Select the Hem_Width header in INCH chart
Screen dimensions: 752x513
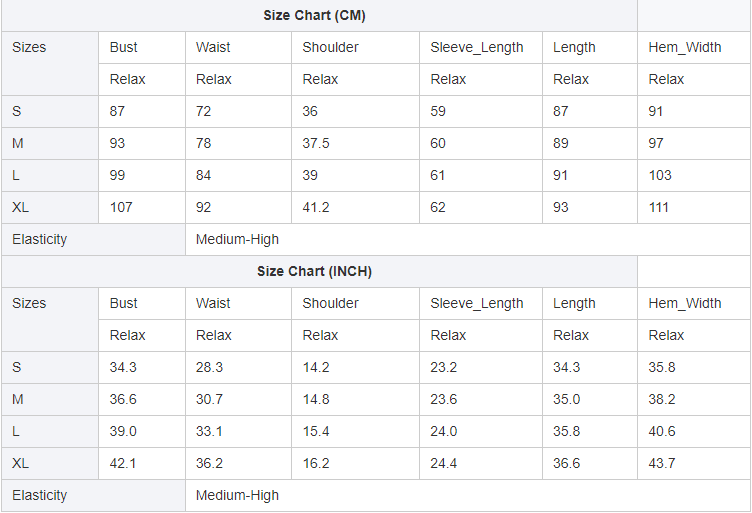pos(684,303)
